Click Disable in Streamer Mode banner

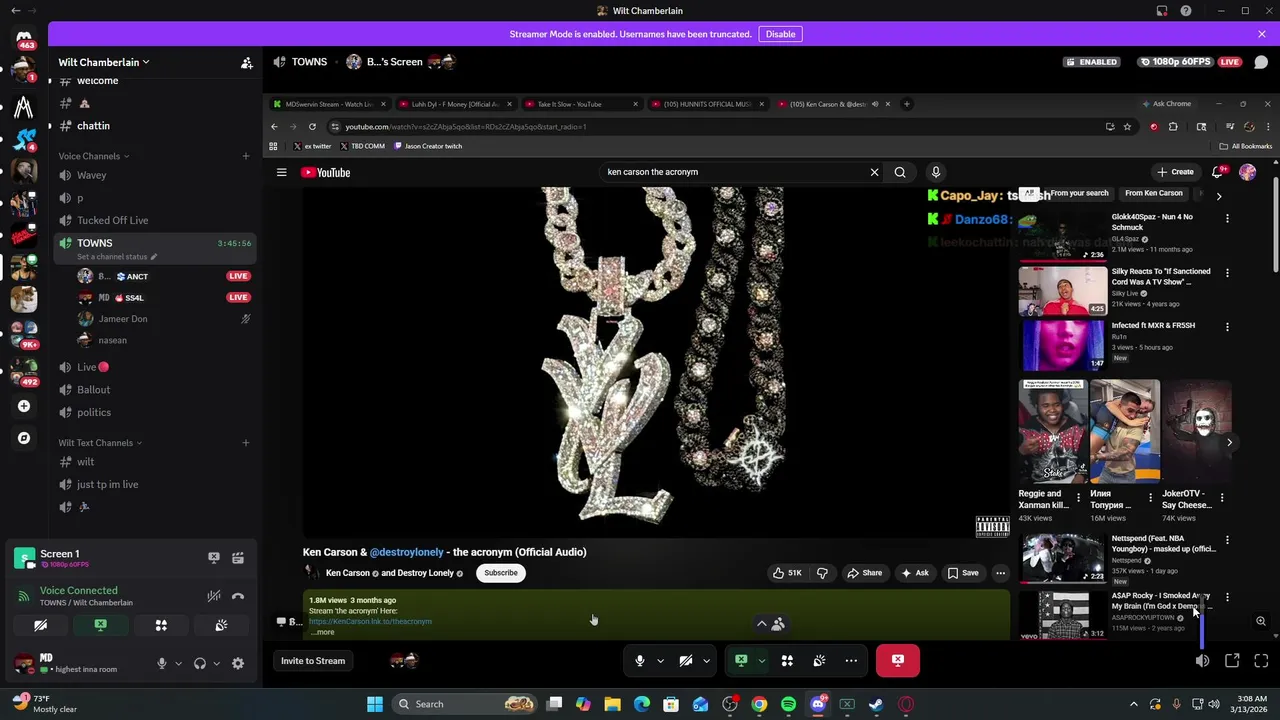coord(780,34)
